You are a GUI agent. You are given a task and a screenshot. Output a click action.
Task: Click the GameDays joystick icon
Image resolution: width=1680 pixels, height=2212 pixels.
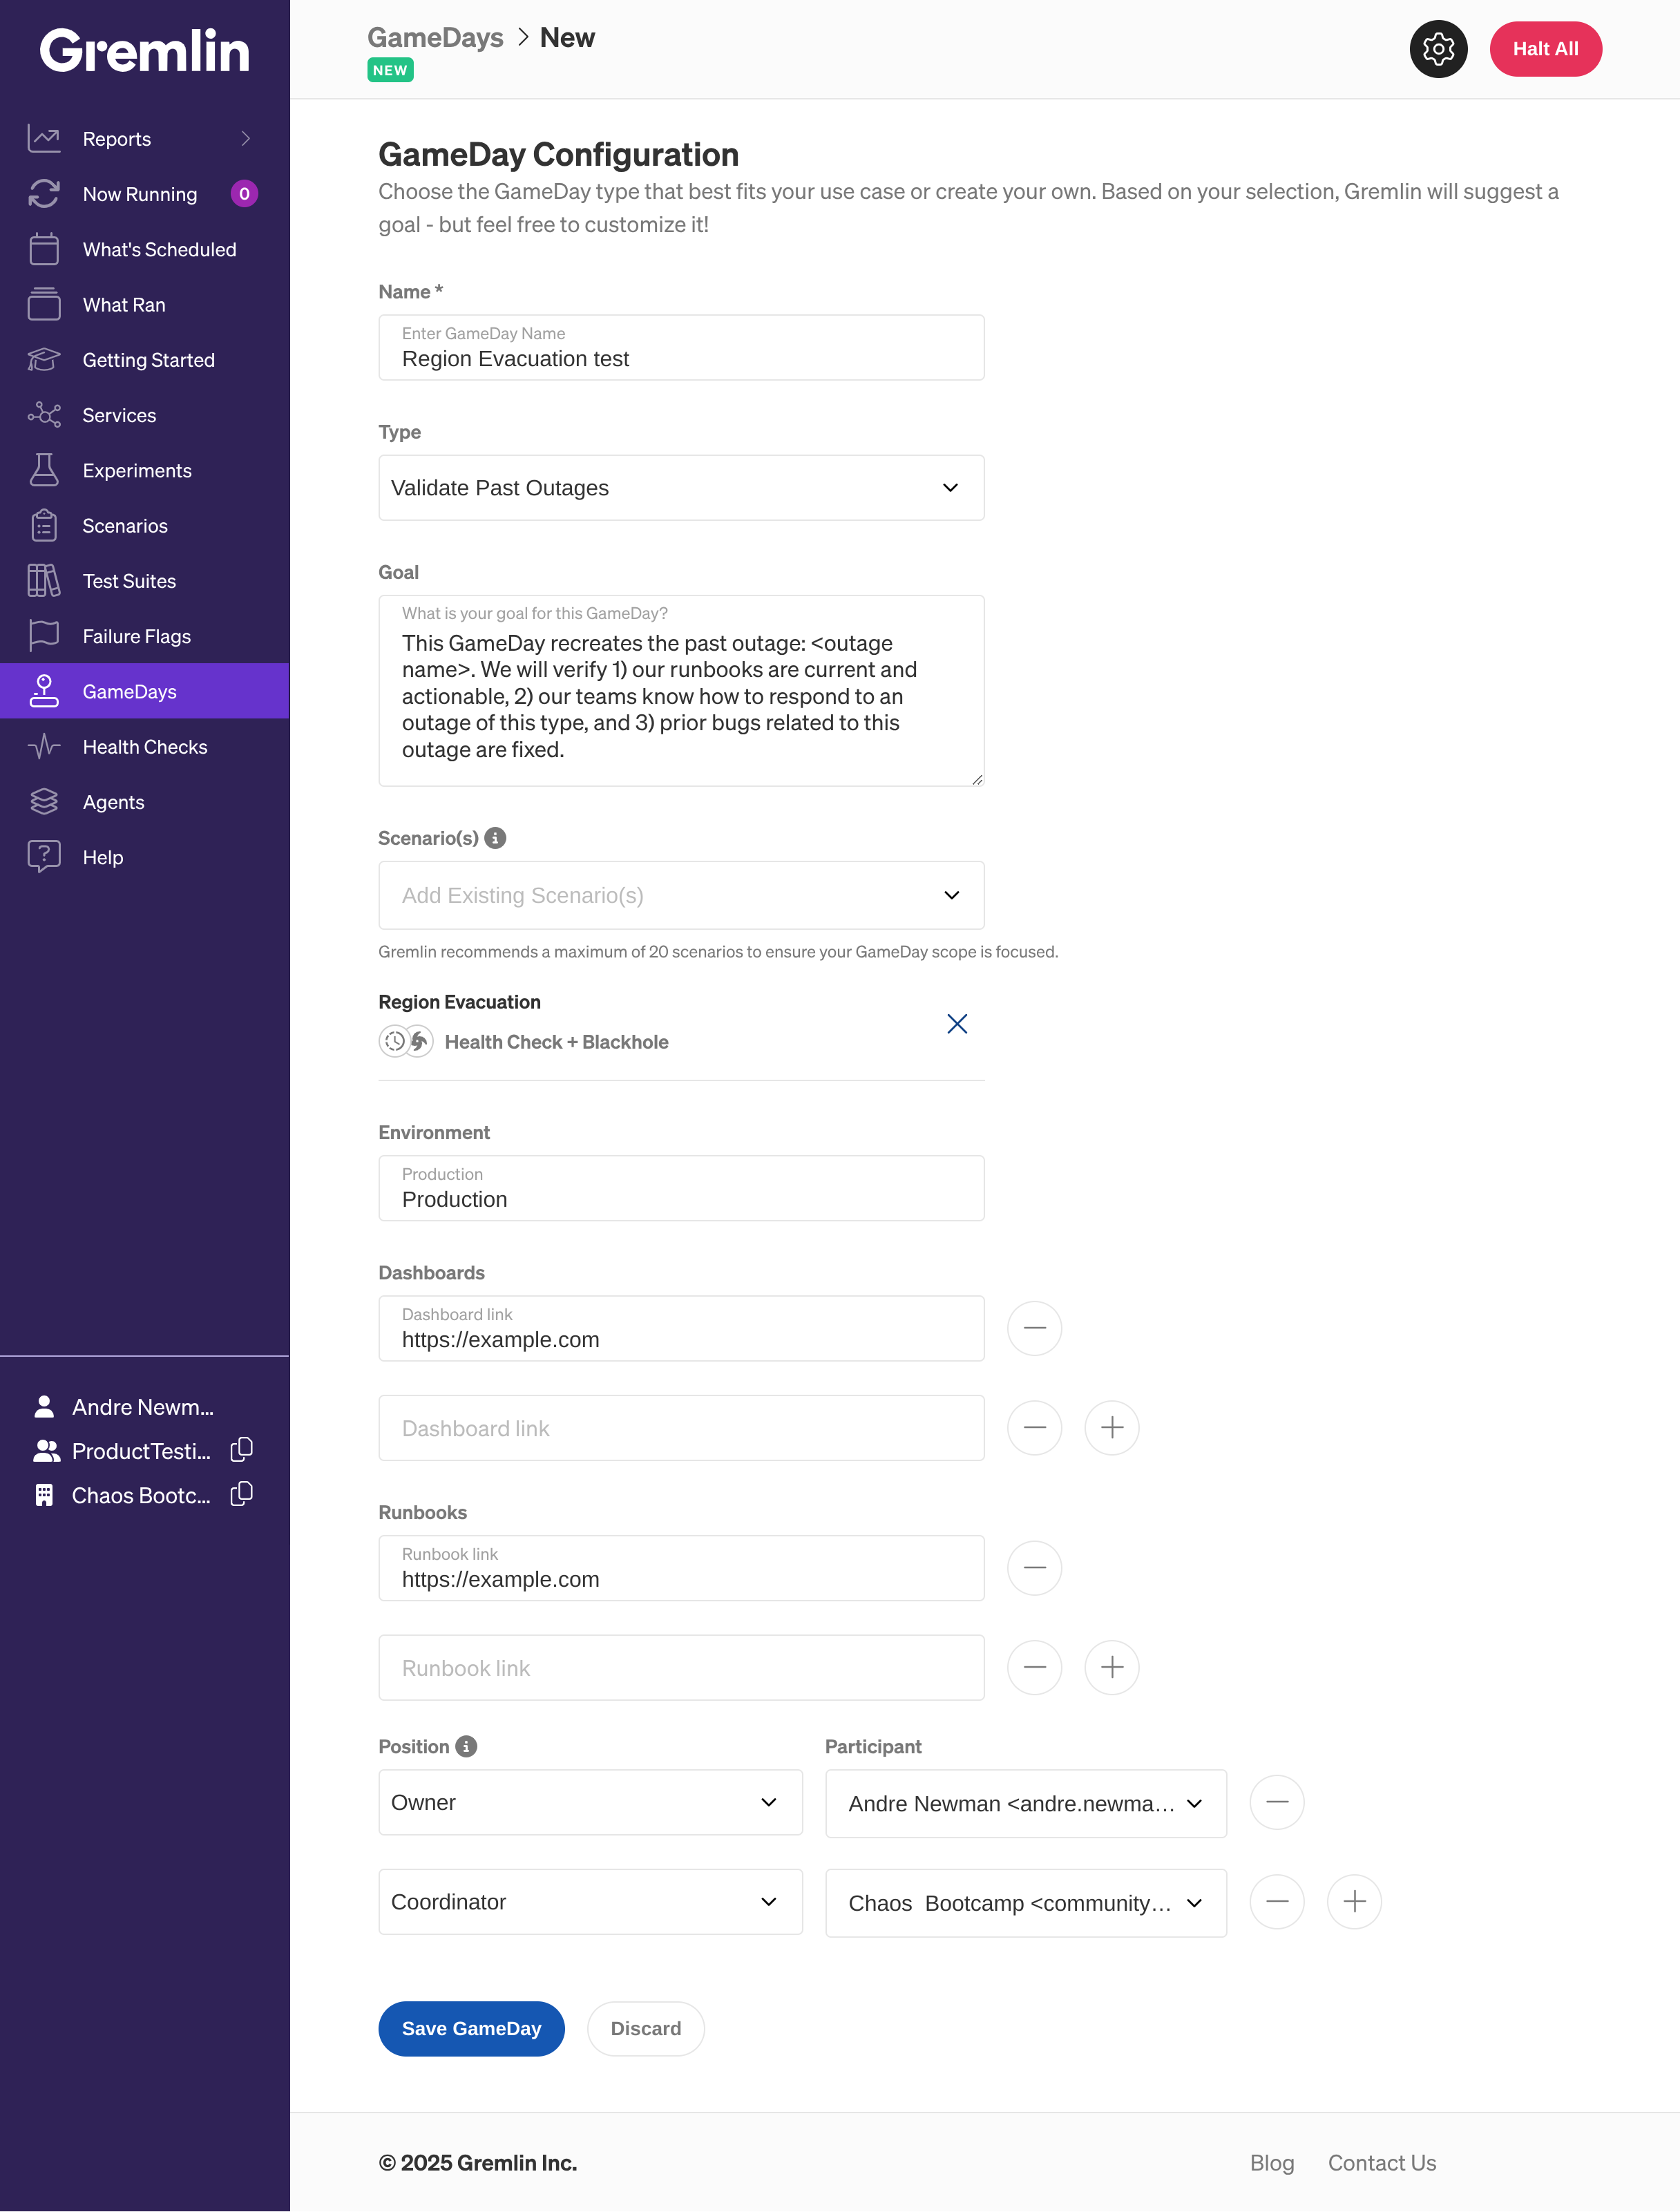(x=44, y=691)
